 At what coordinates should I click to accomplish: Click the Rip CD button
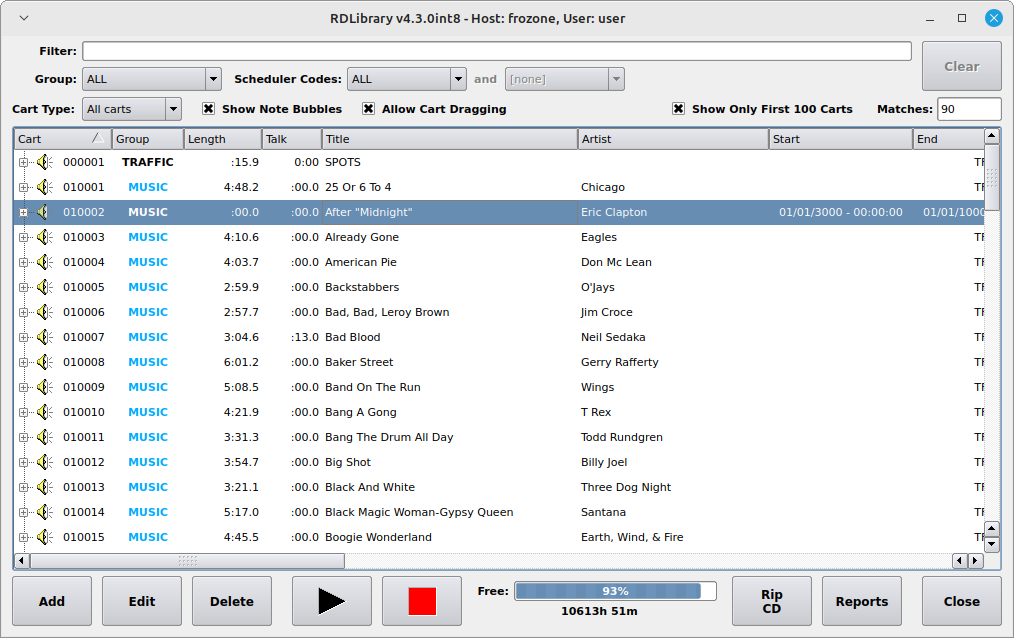[771, 601]
